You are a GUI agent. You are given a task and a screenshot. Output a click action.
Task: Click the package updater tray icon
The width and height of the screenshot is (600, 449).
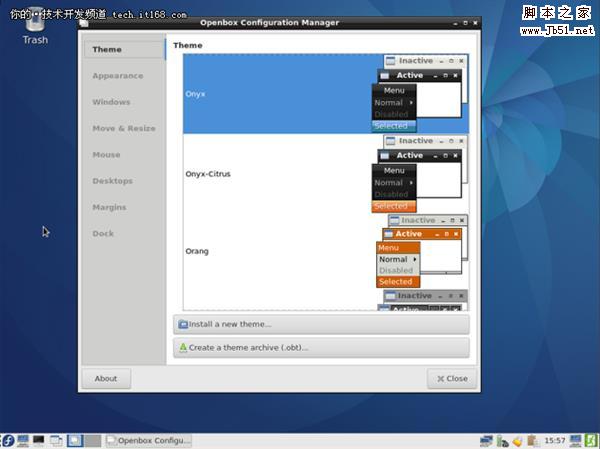point(502,441)
